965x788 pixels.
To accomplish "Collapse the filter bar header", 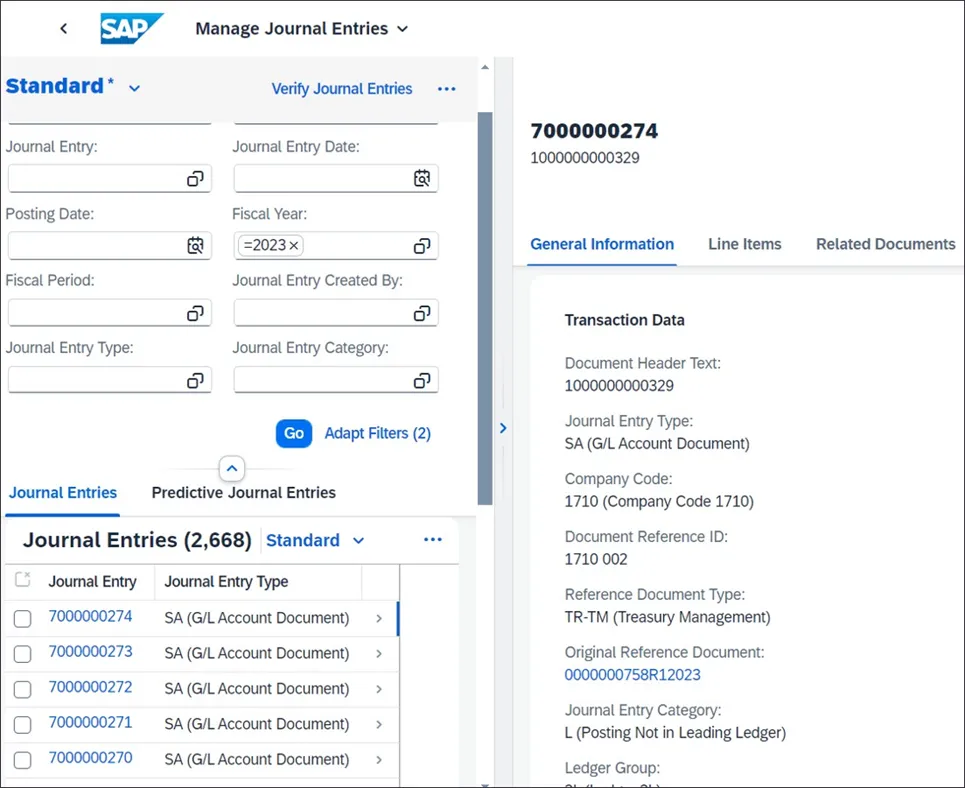I will click(x=231, y=468).
